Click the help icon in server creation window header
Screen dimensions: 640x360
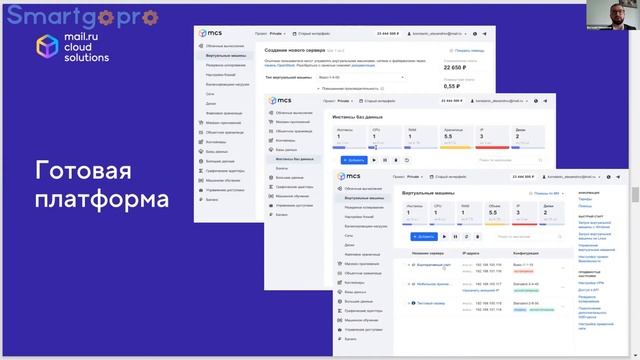pos(475,34)
